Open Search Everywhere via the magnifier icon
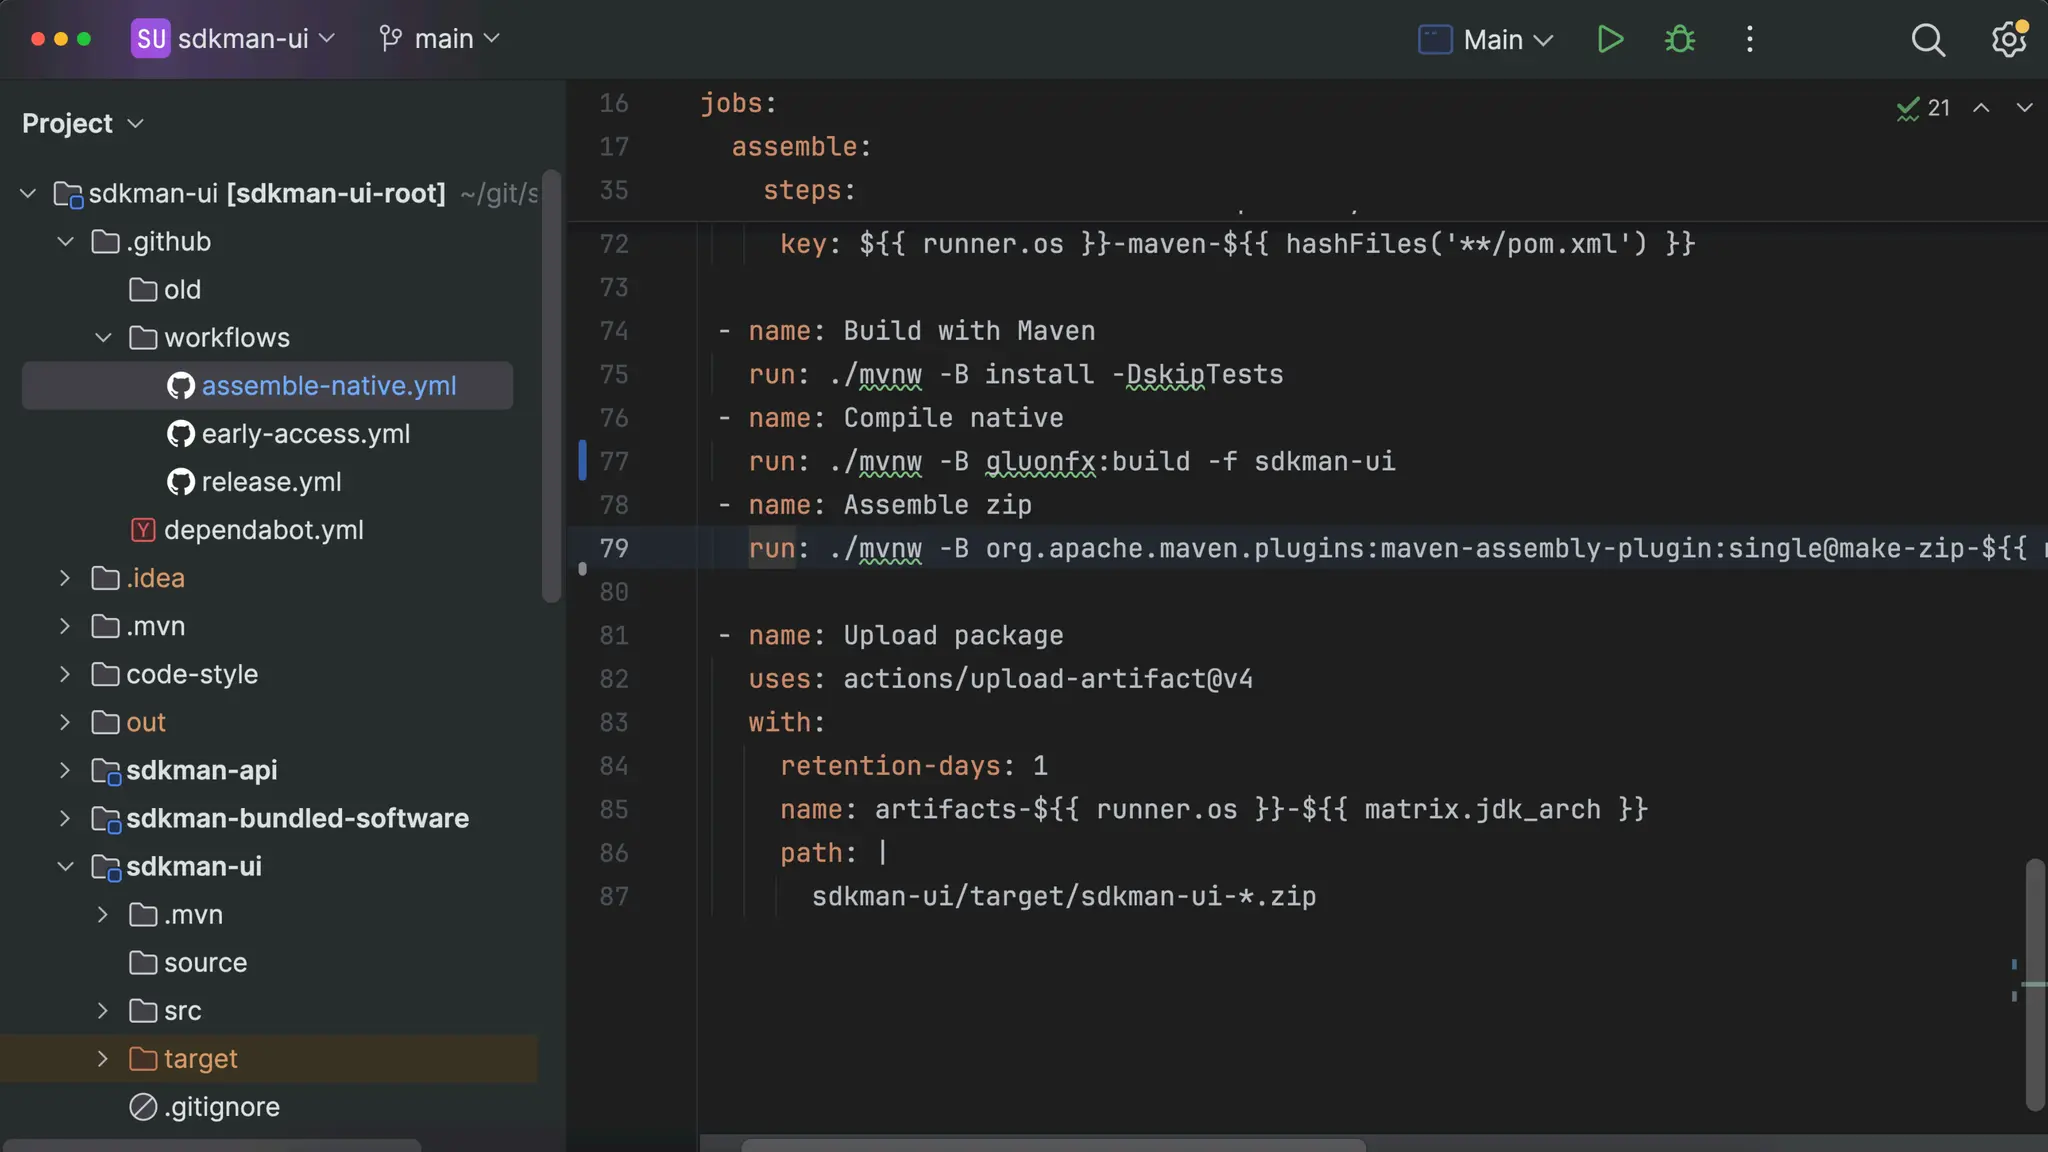This screenshot has width=2048, height=1152. pyautogui.click(x=1927, y=40)
